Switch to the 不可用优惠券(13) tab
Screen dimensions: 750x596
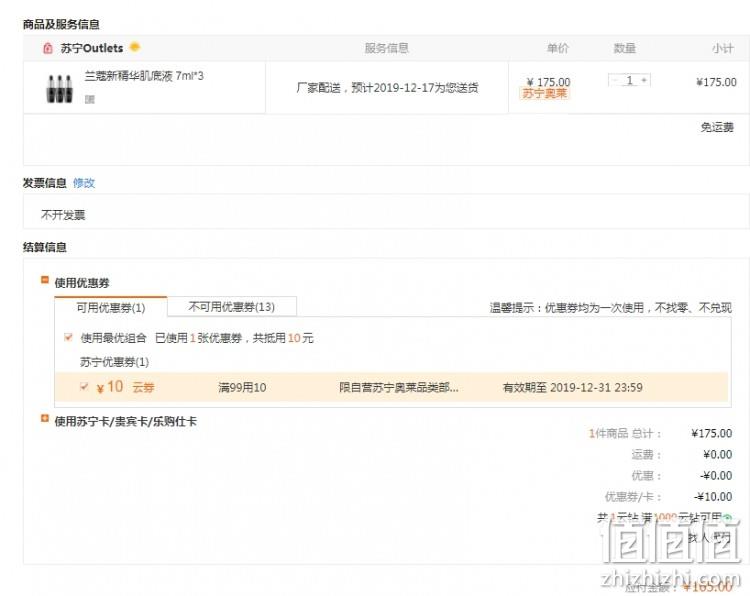(x=232, y=307)
